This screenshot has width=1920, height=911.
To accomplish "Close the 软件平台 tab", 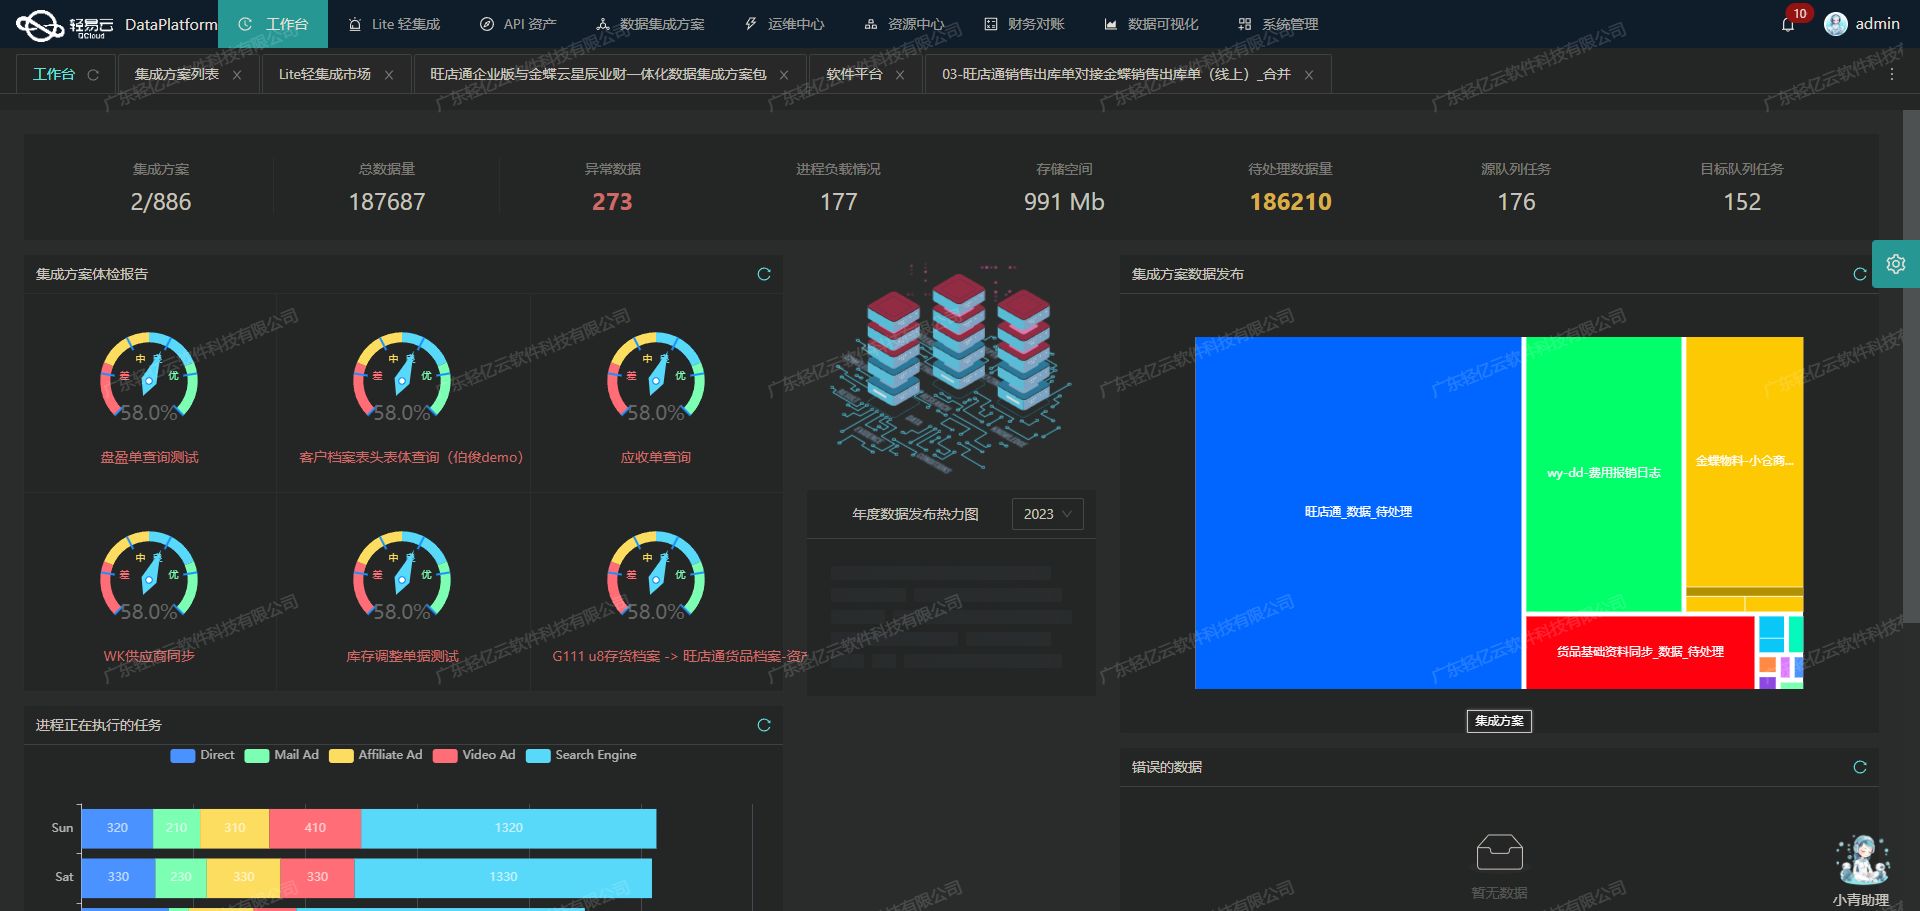I will click(900, 75).
